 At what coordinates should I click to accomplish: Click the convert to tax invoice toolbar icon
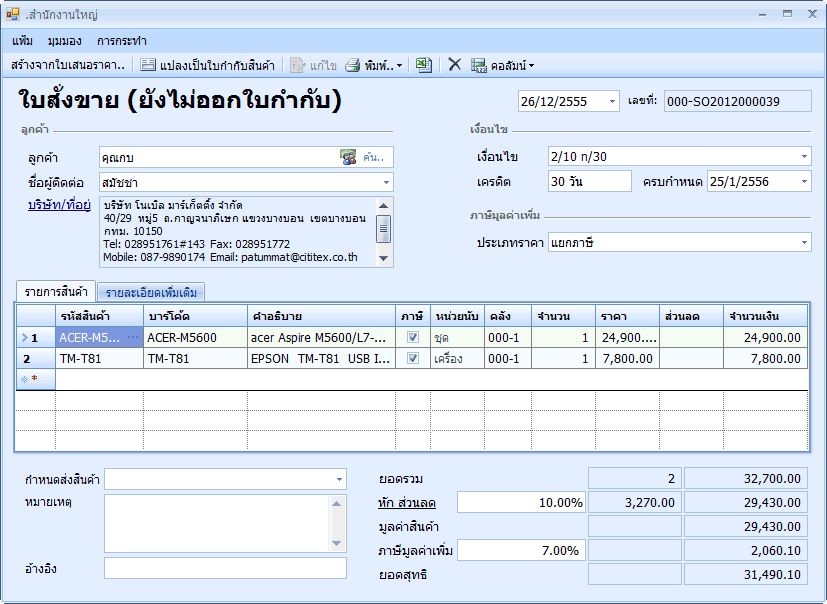tap(148, 65)
